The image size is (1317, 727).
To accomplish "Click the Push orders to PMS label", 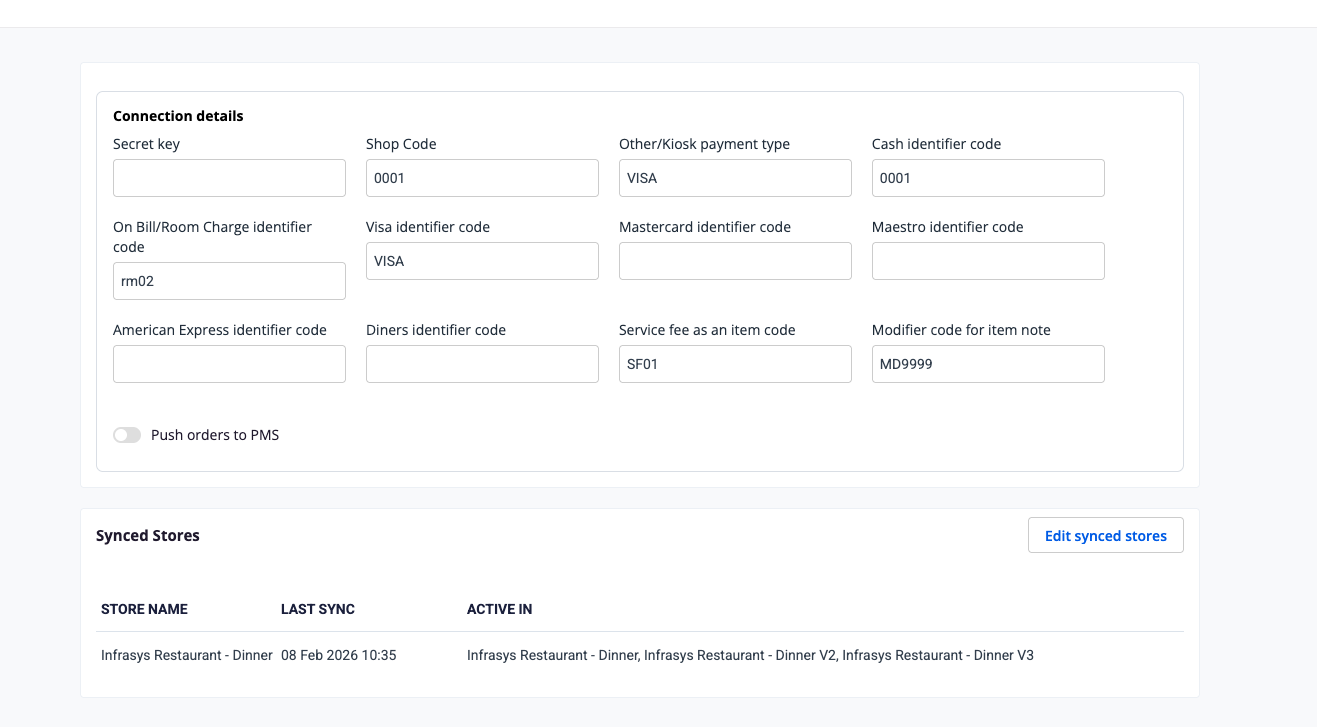I will pyautogui.click(x=215, y=435).
